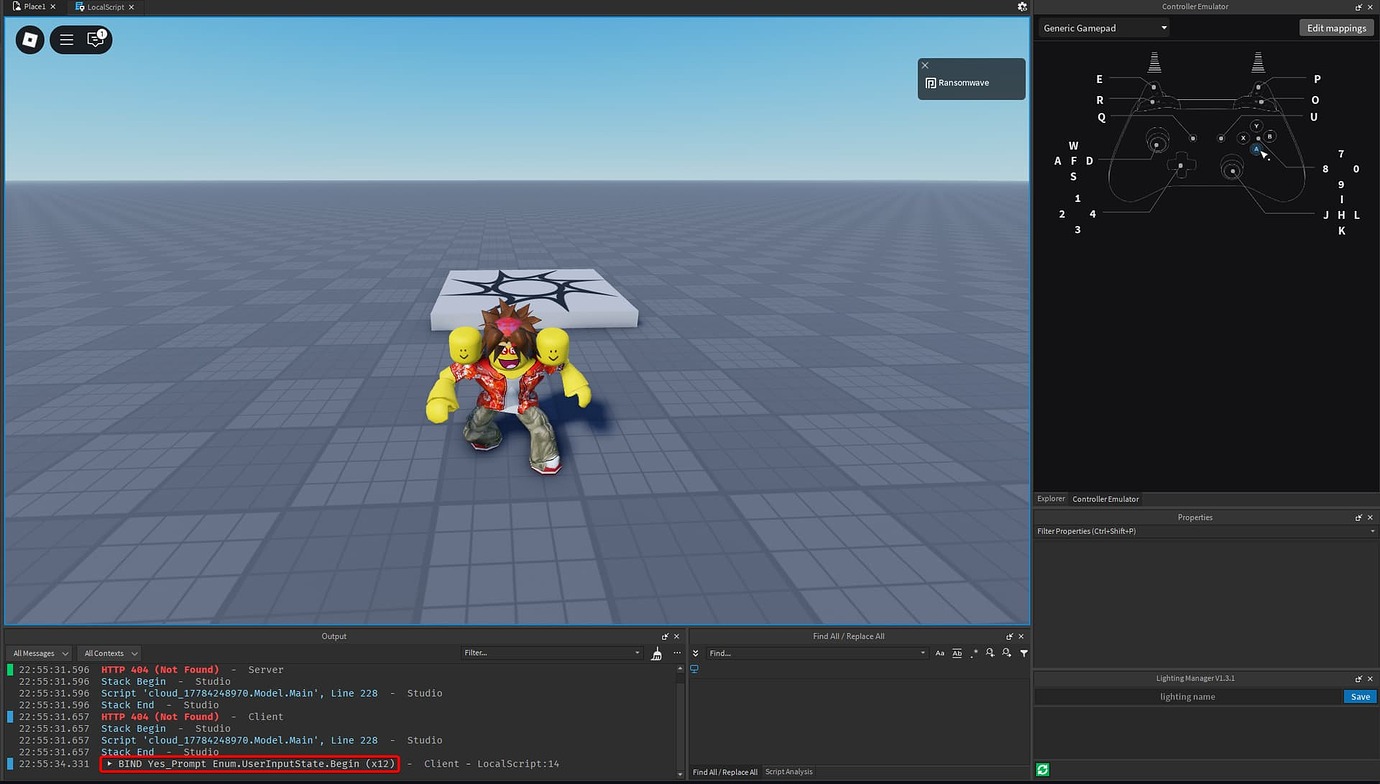
Task: Select the LocalScript tab
Action: tap(104, 7)
